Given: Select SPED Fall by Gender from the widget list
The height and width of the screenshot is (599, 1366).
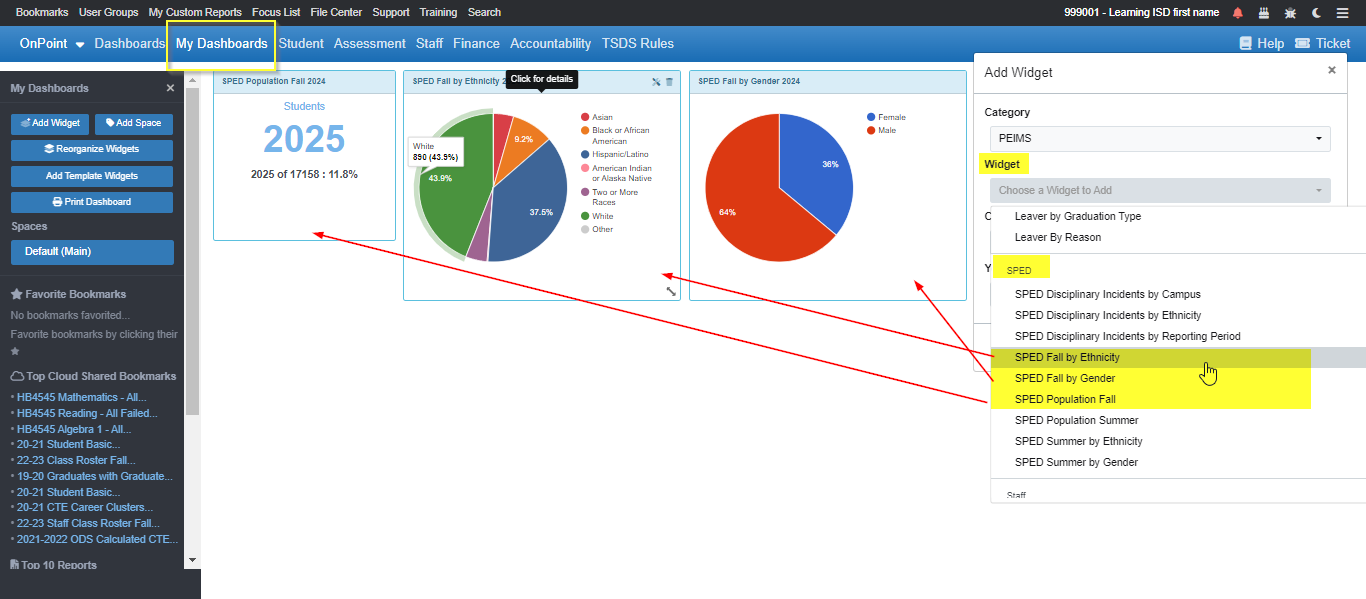Looking at the screenshot, I should coord(1064,378).
